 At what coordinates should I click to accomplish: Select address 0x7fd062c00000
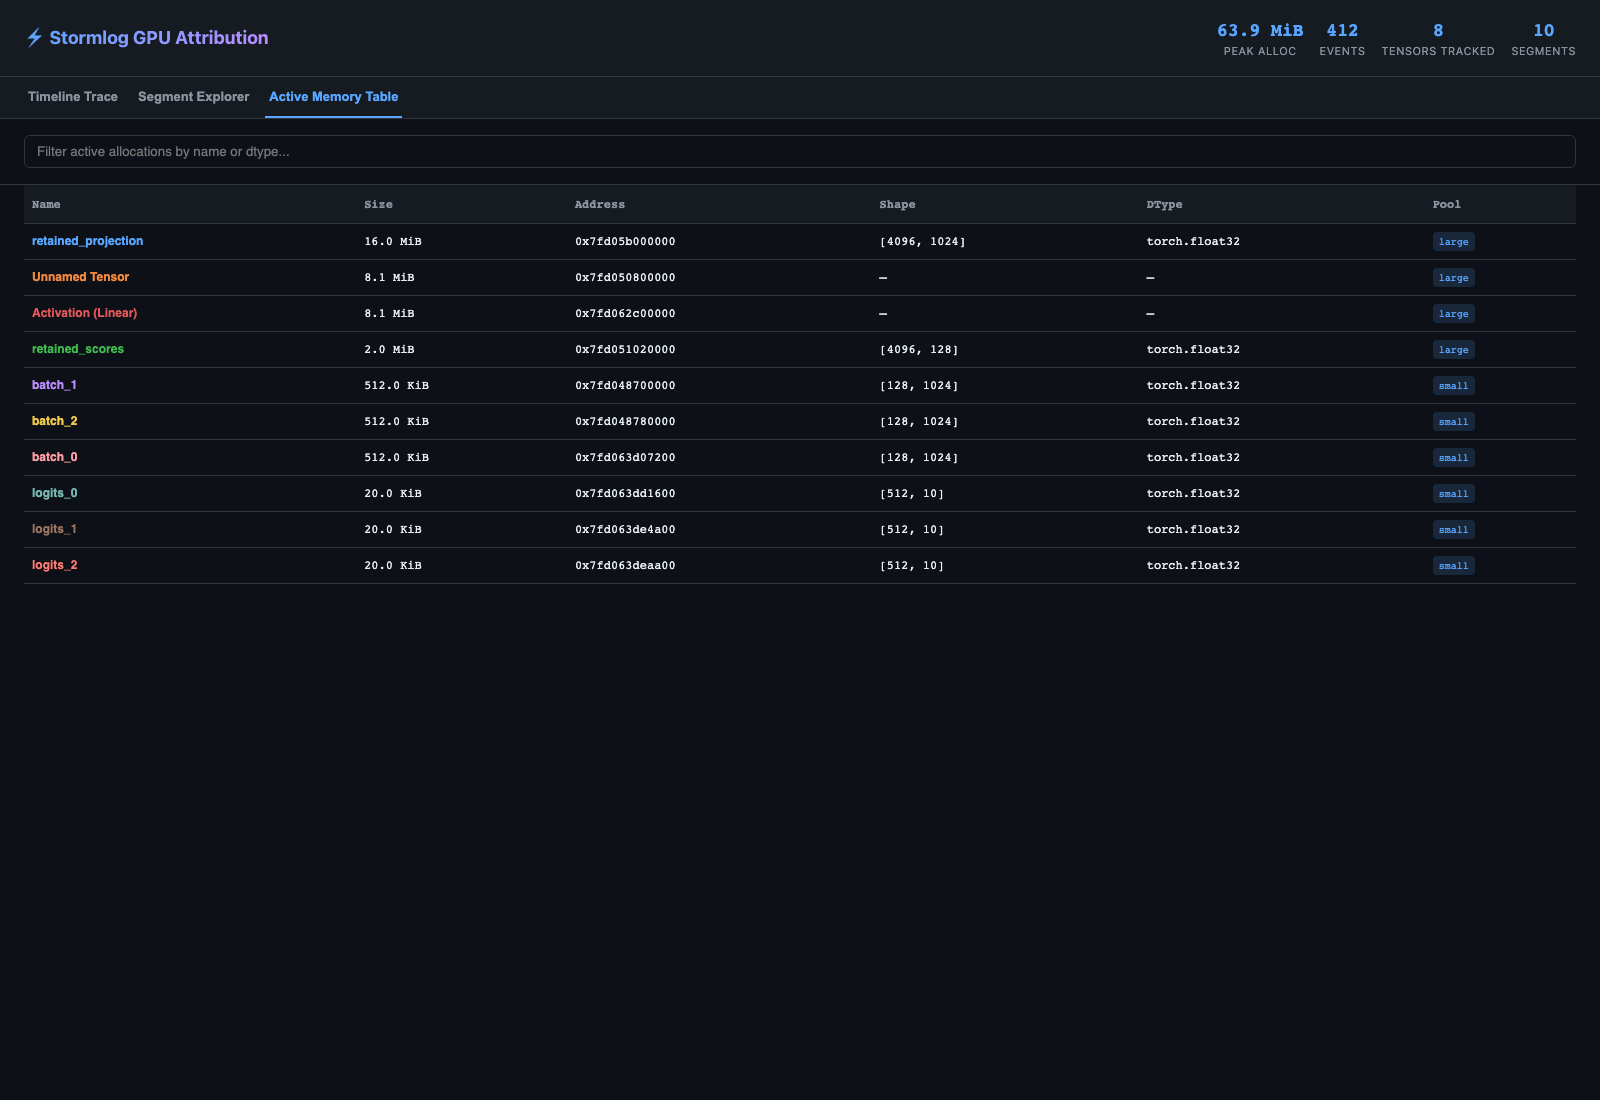point(625,314)
